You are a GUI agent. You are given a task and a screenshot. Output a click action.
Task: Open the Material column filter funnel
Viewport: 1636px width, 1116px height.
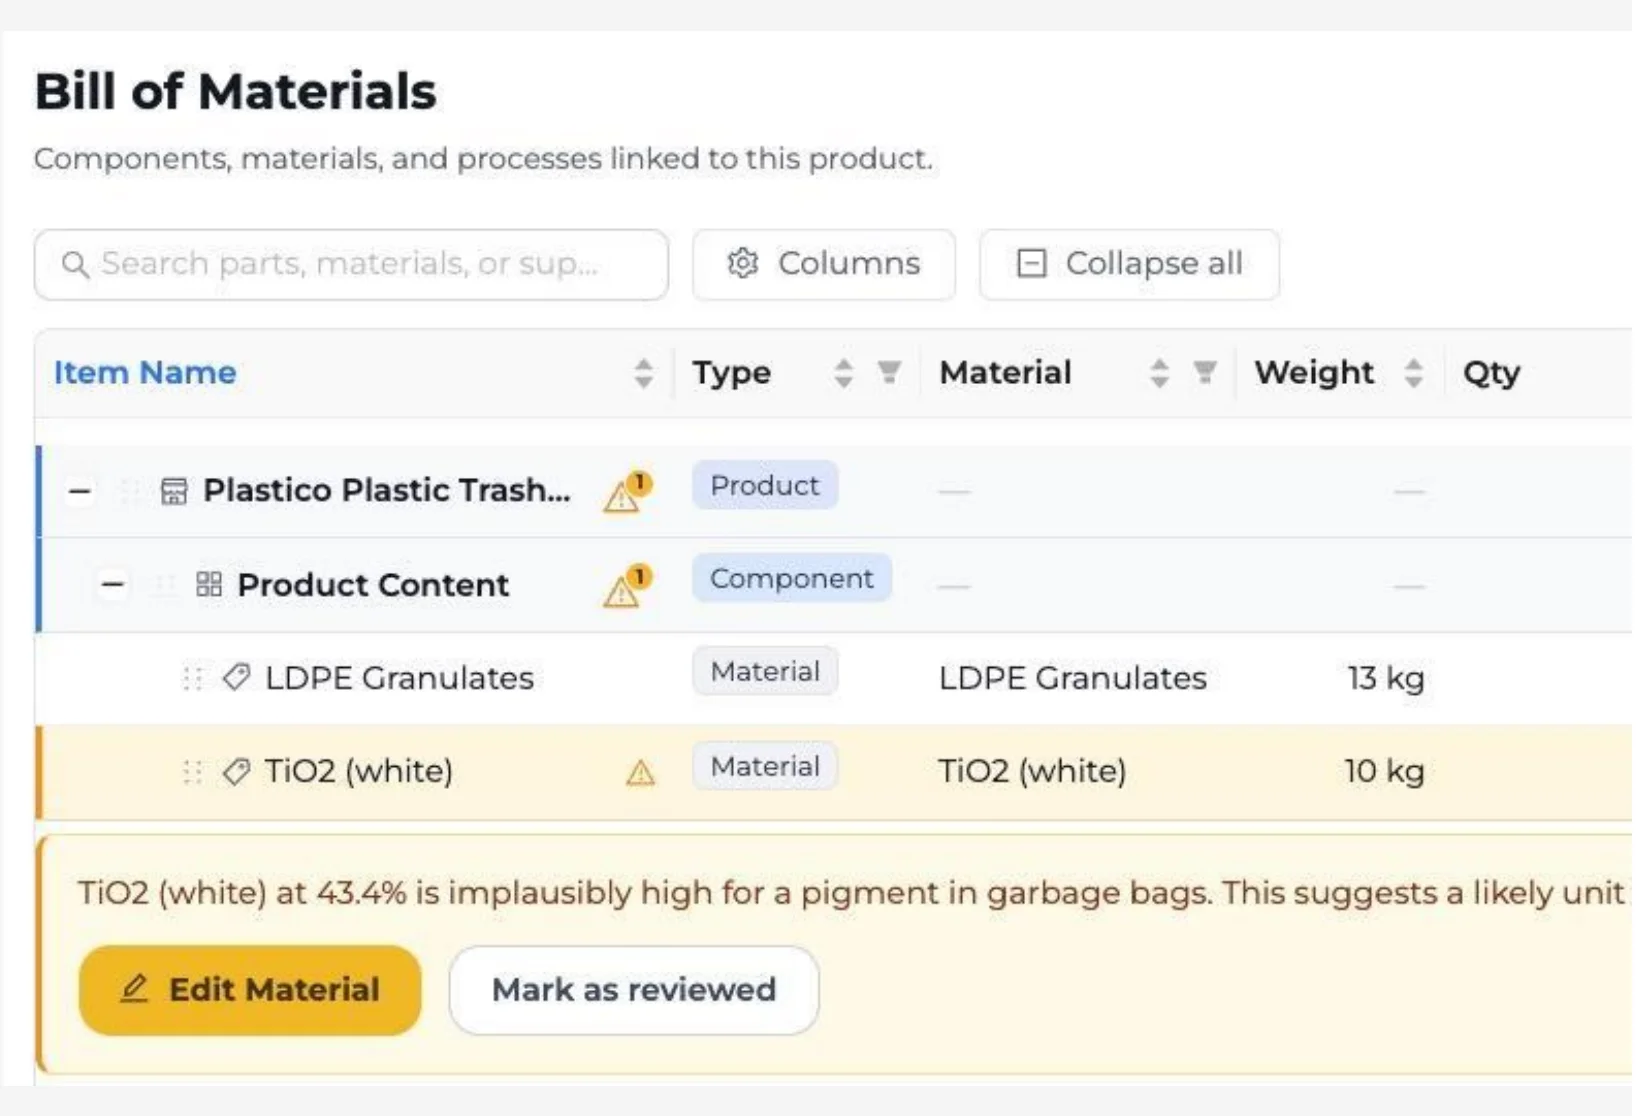pos(1205,372)
